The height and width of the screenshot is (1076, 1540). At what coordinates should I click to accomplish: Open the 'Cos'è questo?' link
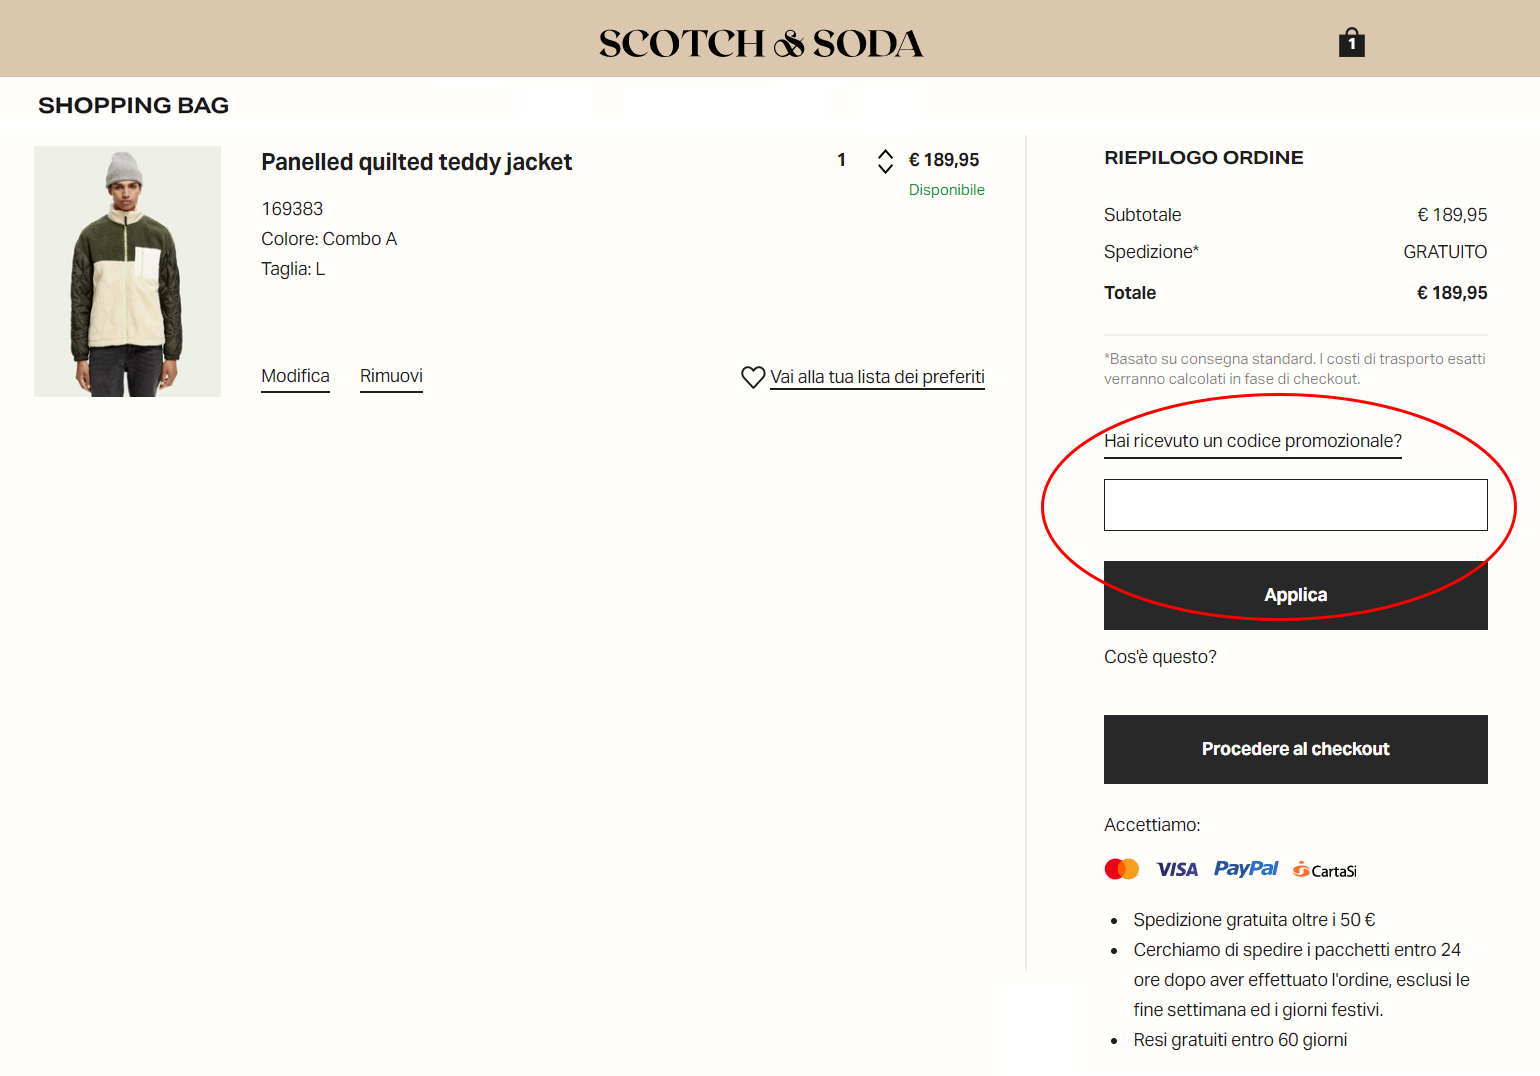tap(1160, 656)
